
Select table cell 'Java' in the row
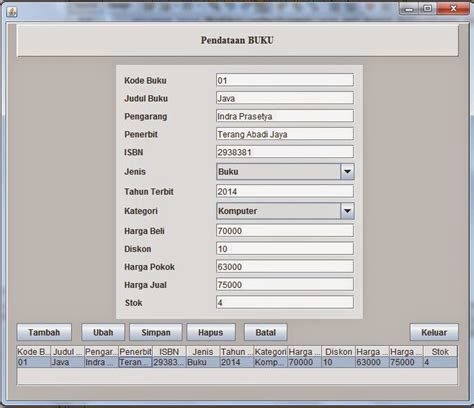click(67, 362)
